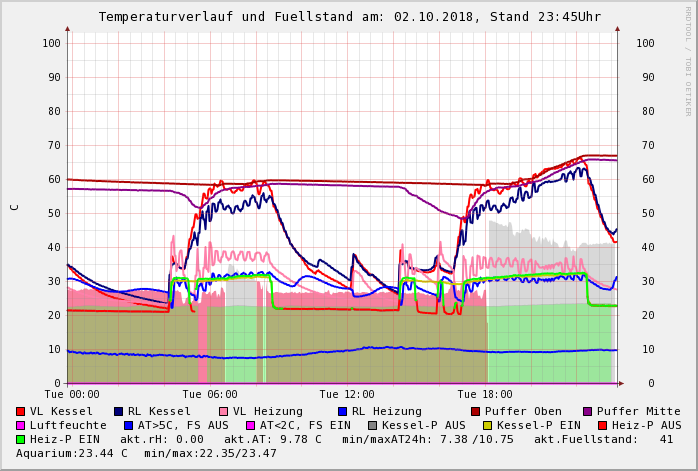The image size is (698, 471).
Task: Click the dark red Puffer Oben legend square
Action: coord(476,411)
